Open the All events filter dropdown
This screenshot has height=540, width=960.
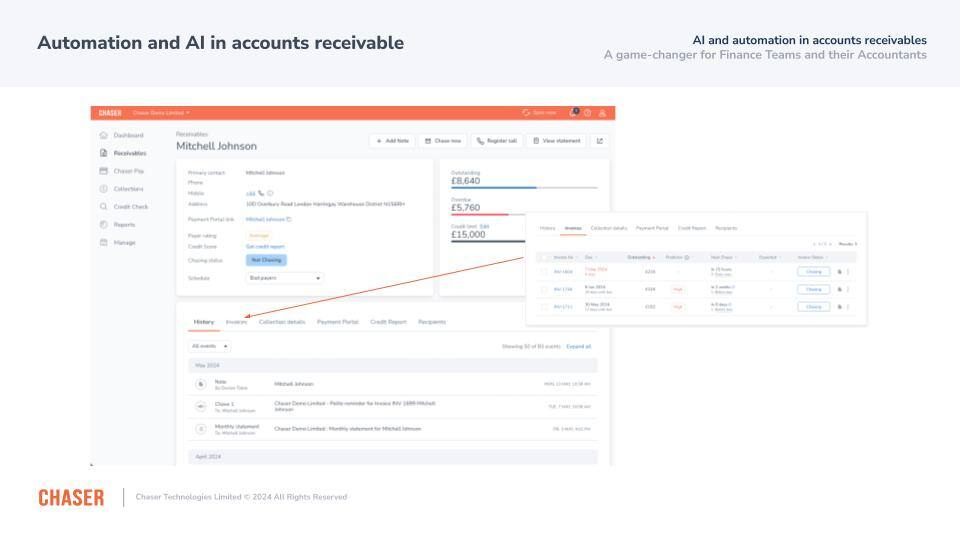coord(209,347)
